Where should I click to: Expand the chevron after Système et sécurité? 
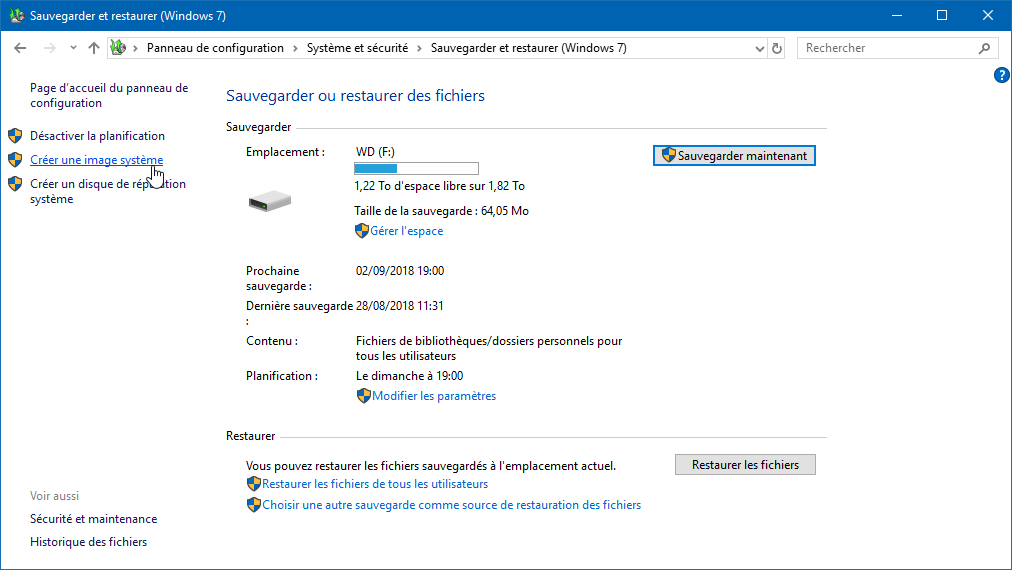coord(419,48)
